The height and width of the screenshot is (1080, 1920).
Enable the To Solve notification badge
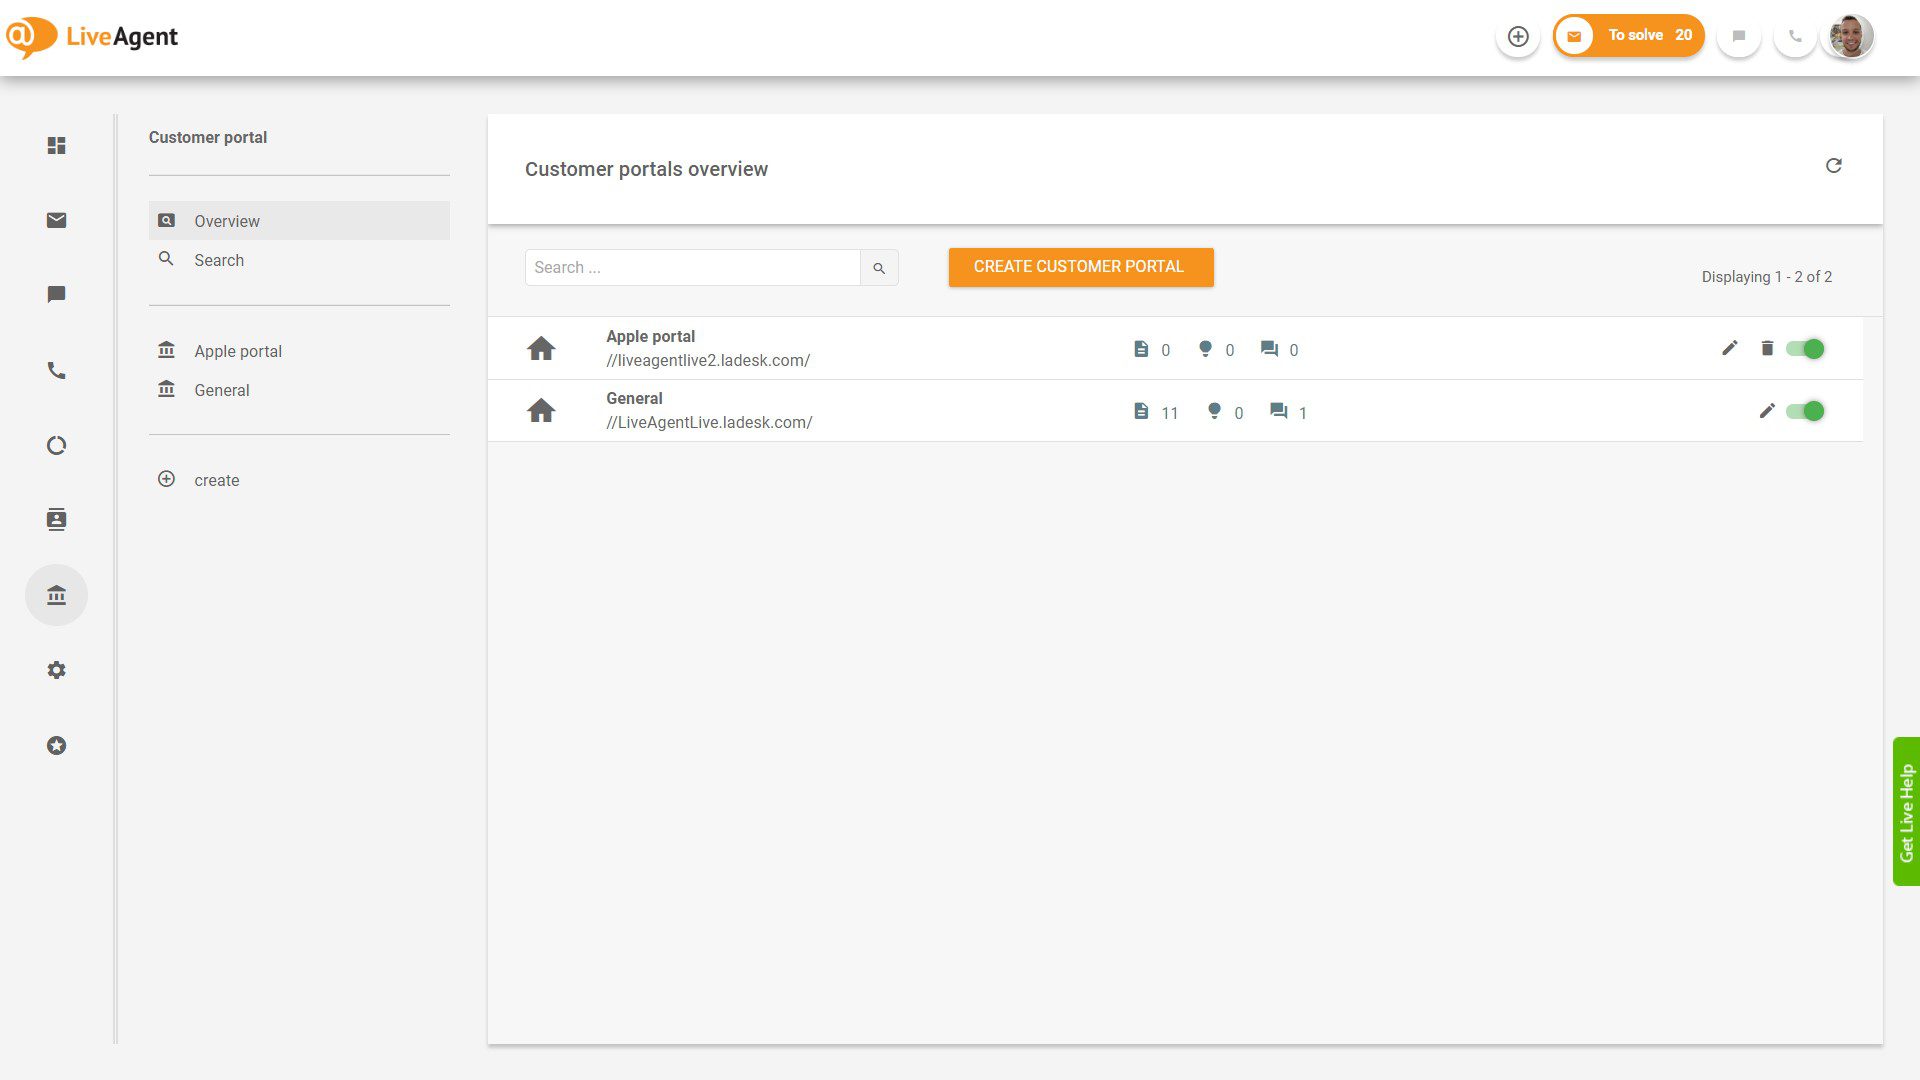click(1627, 36)
